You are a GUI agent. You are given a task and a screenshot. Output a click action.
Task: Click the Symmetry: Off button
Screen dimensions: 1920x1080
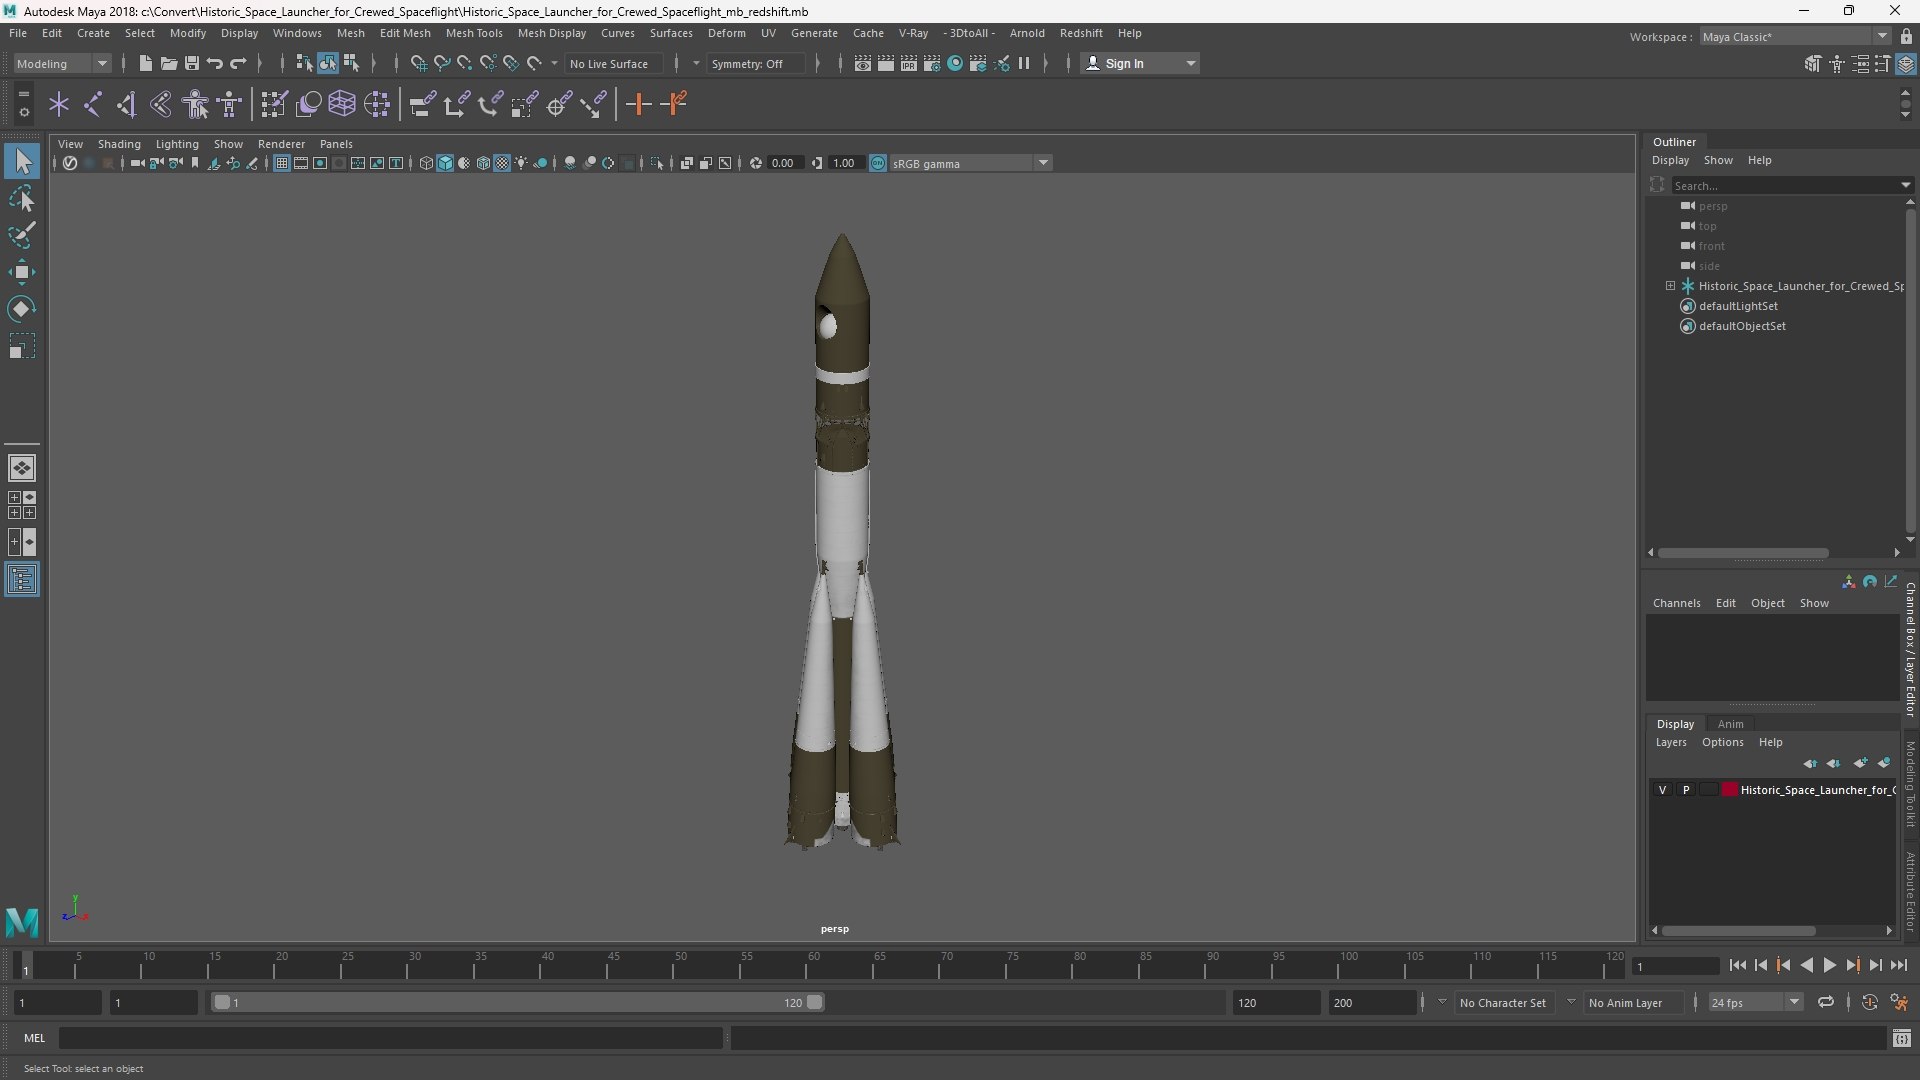(756, 63)
